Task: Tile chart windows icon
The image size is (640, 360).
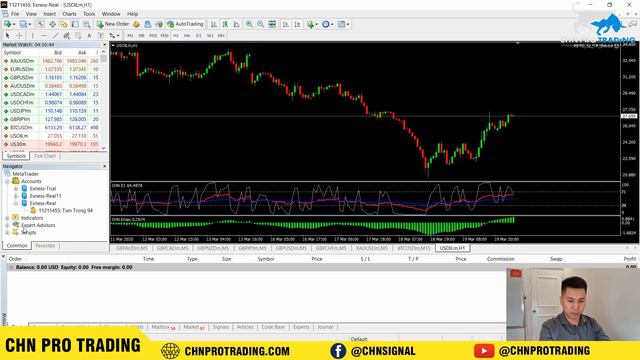Action: tap(272, 24)
